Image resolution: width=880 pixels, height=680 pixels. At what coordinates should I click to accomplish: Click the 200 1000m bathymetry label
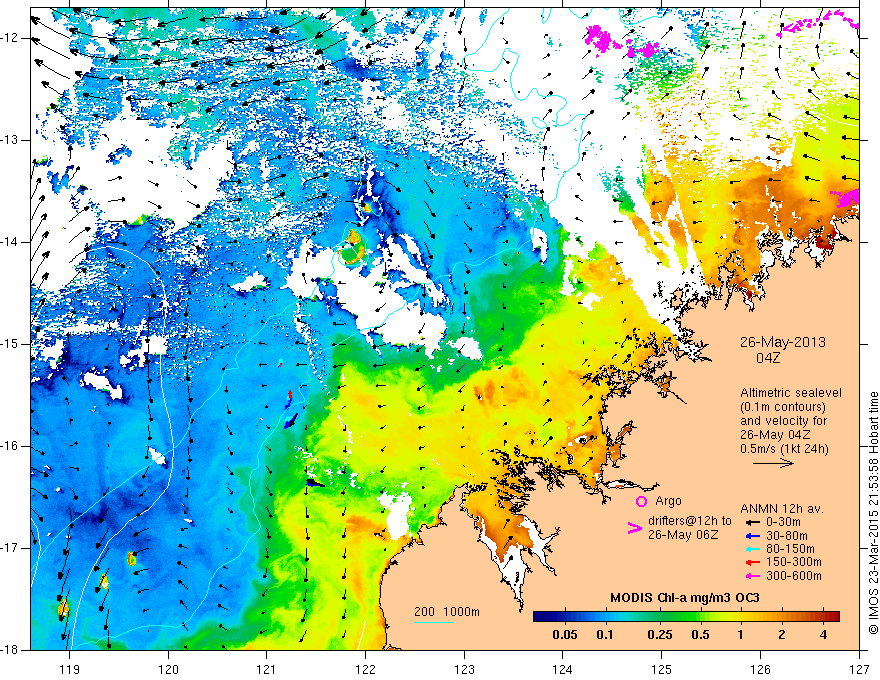click(x=447, y=612)
